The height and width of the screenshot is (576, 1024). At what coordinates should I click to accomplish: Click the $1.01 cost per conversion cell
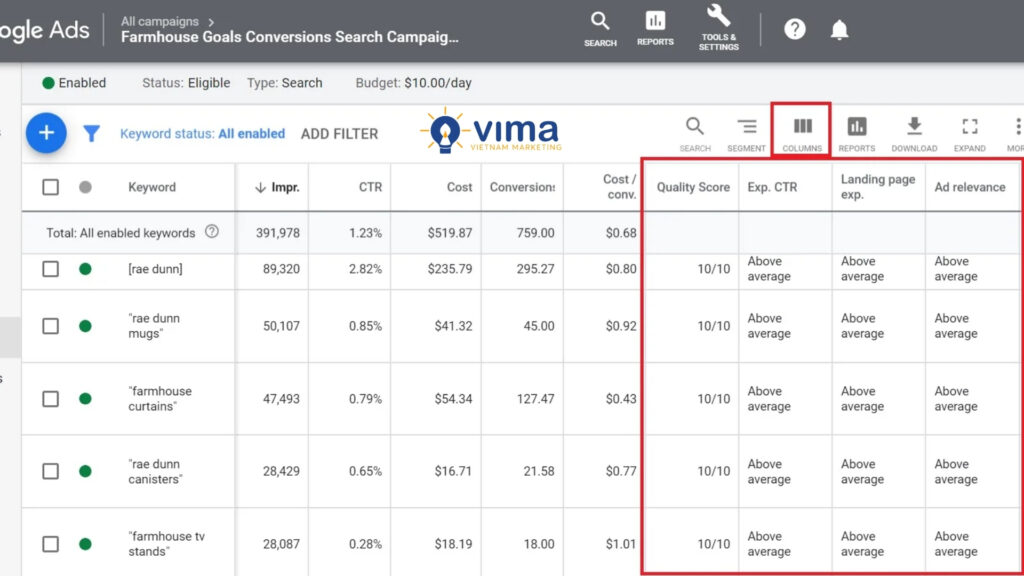click(620, 543)
